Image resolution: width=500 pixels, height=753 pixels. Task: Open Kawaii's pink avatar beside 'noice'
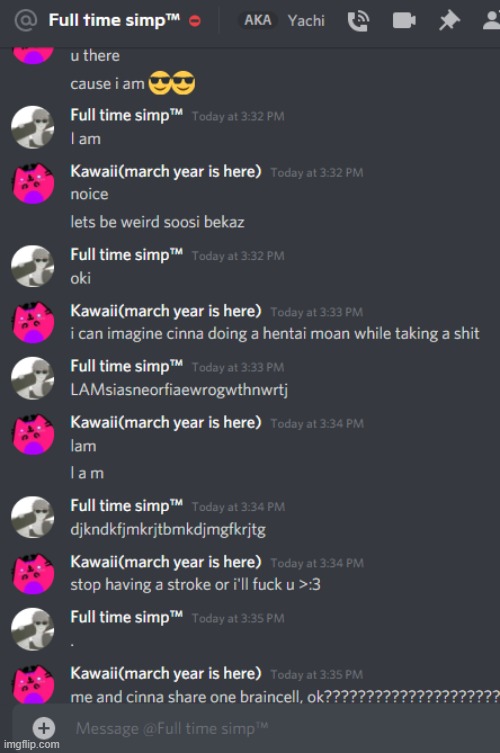coord(33,183)
